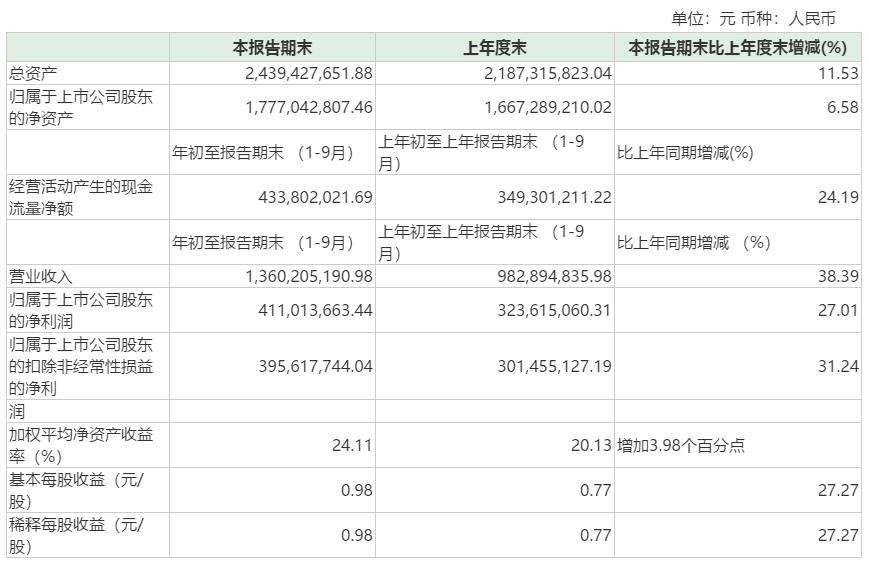Click the 本报告期末 column header
Image resolution: width=869 pixels, height=564 pixels.
pos(272,47)
